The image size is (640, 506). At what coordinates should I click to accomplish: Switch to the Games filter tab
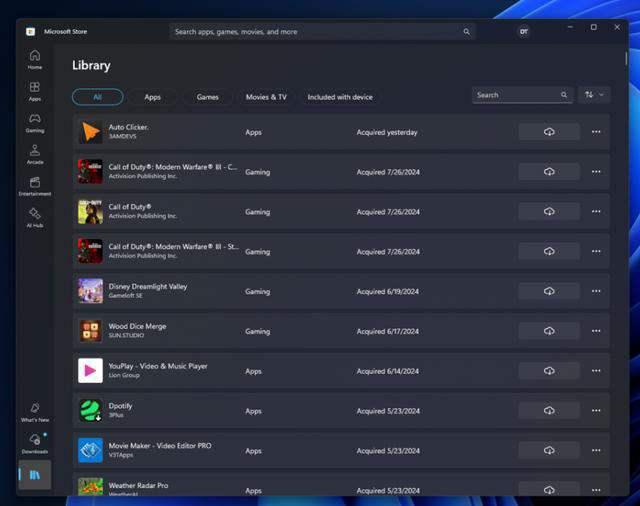207,97
